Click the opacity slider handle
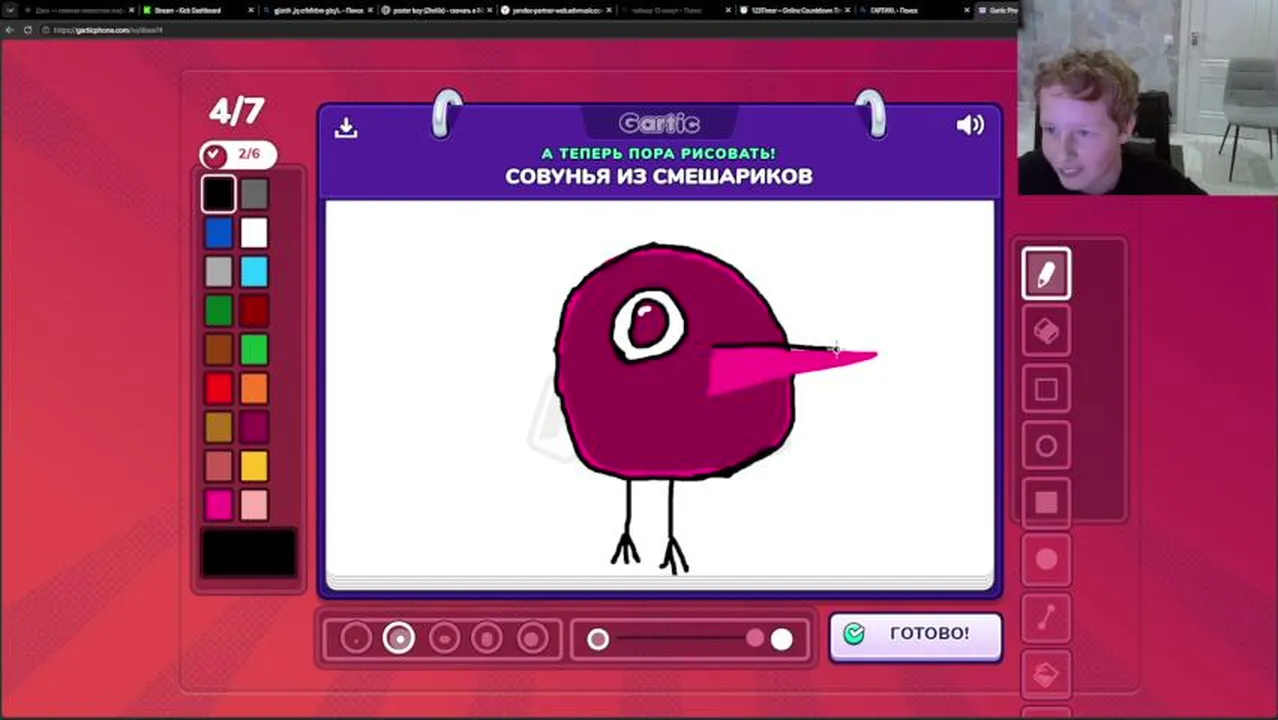Screen dimensions: 1278x720 781,639
